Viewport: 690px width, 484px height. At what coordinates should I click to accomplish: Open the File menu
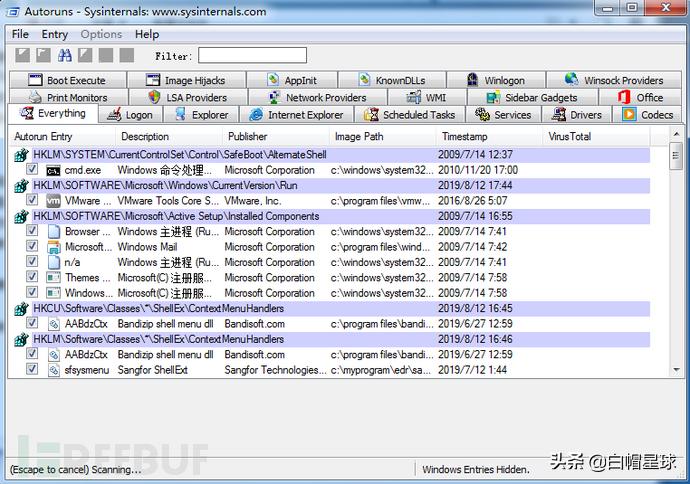coord(20,34)
